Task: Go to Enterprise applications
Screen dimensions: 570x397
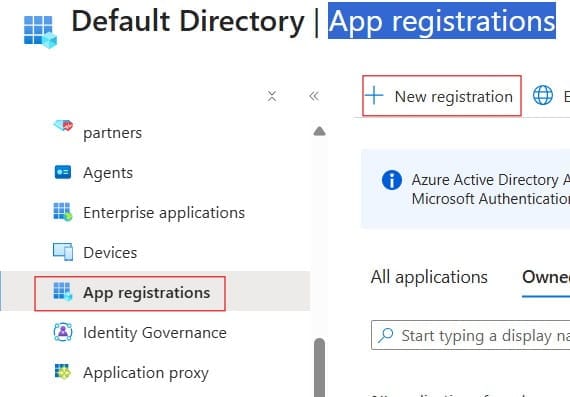Action: (x=164, y=213)
